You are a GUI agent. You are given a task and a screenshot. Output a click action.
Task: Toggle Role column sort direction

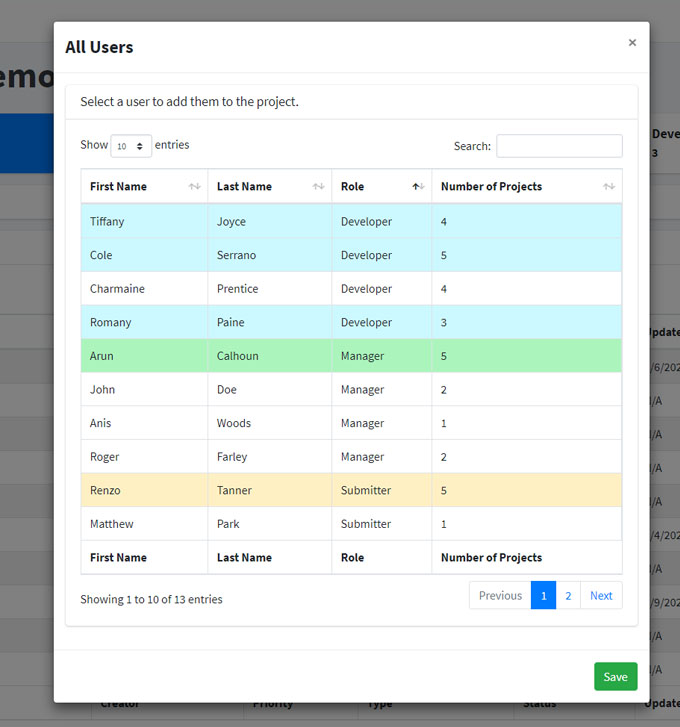[x=417, y=187]
